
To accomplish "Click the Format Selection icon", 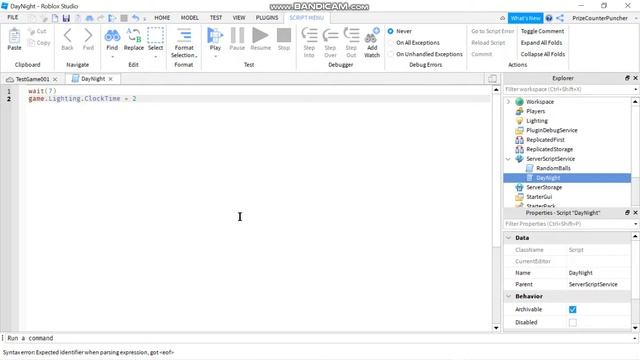I will (184, 36).
